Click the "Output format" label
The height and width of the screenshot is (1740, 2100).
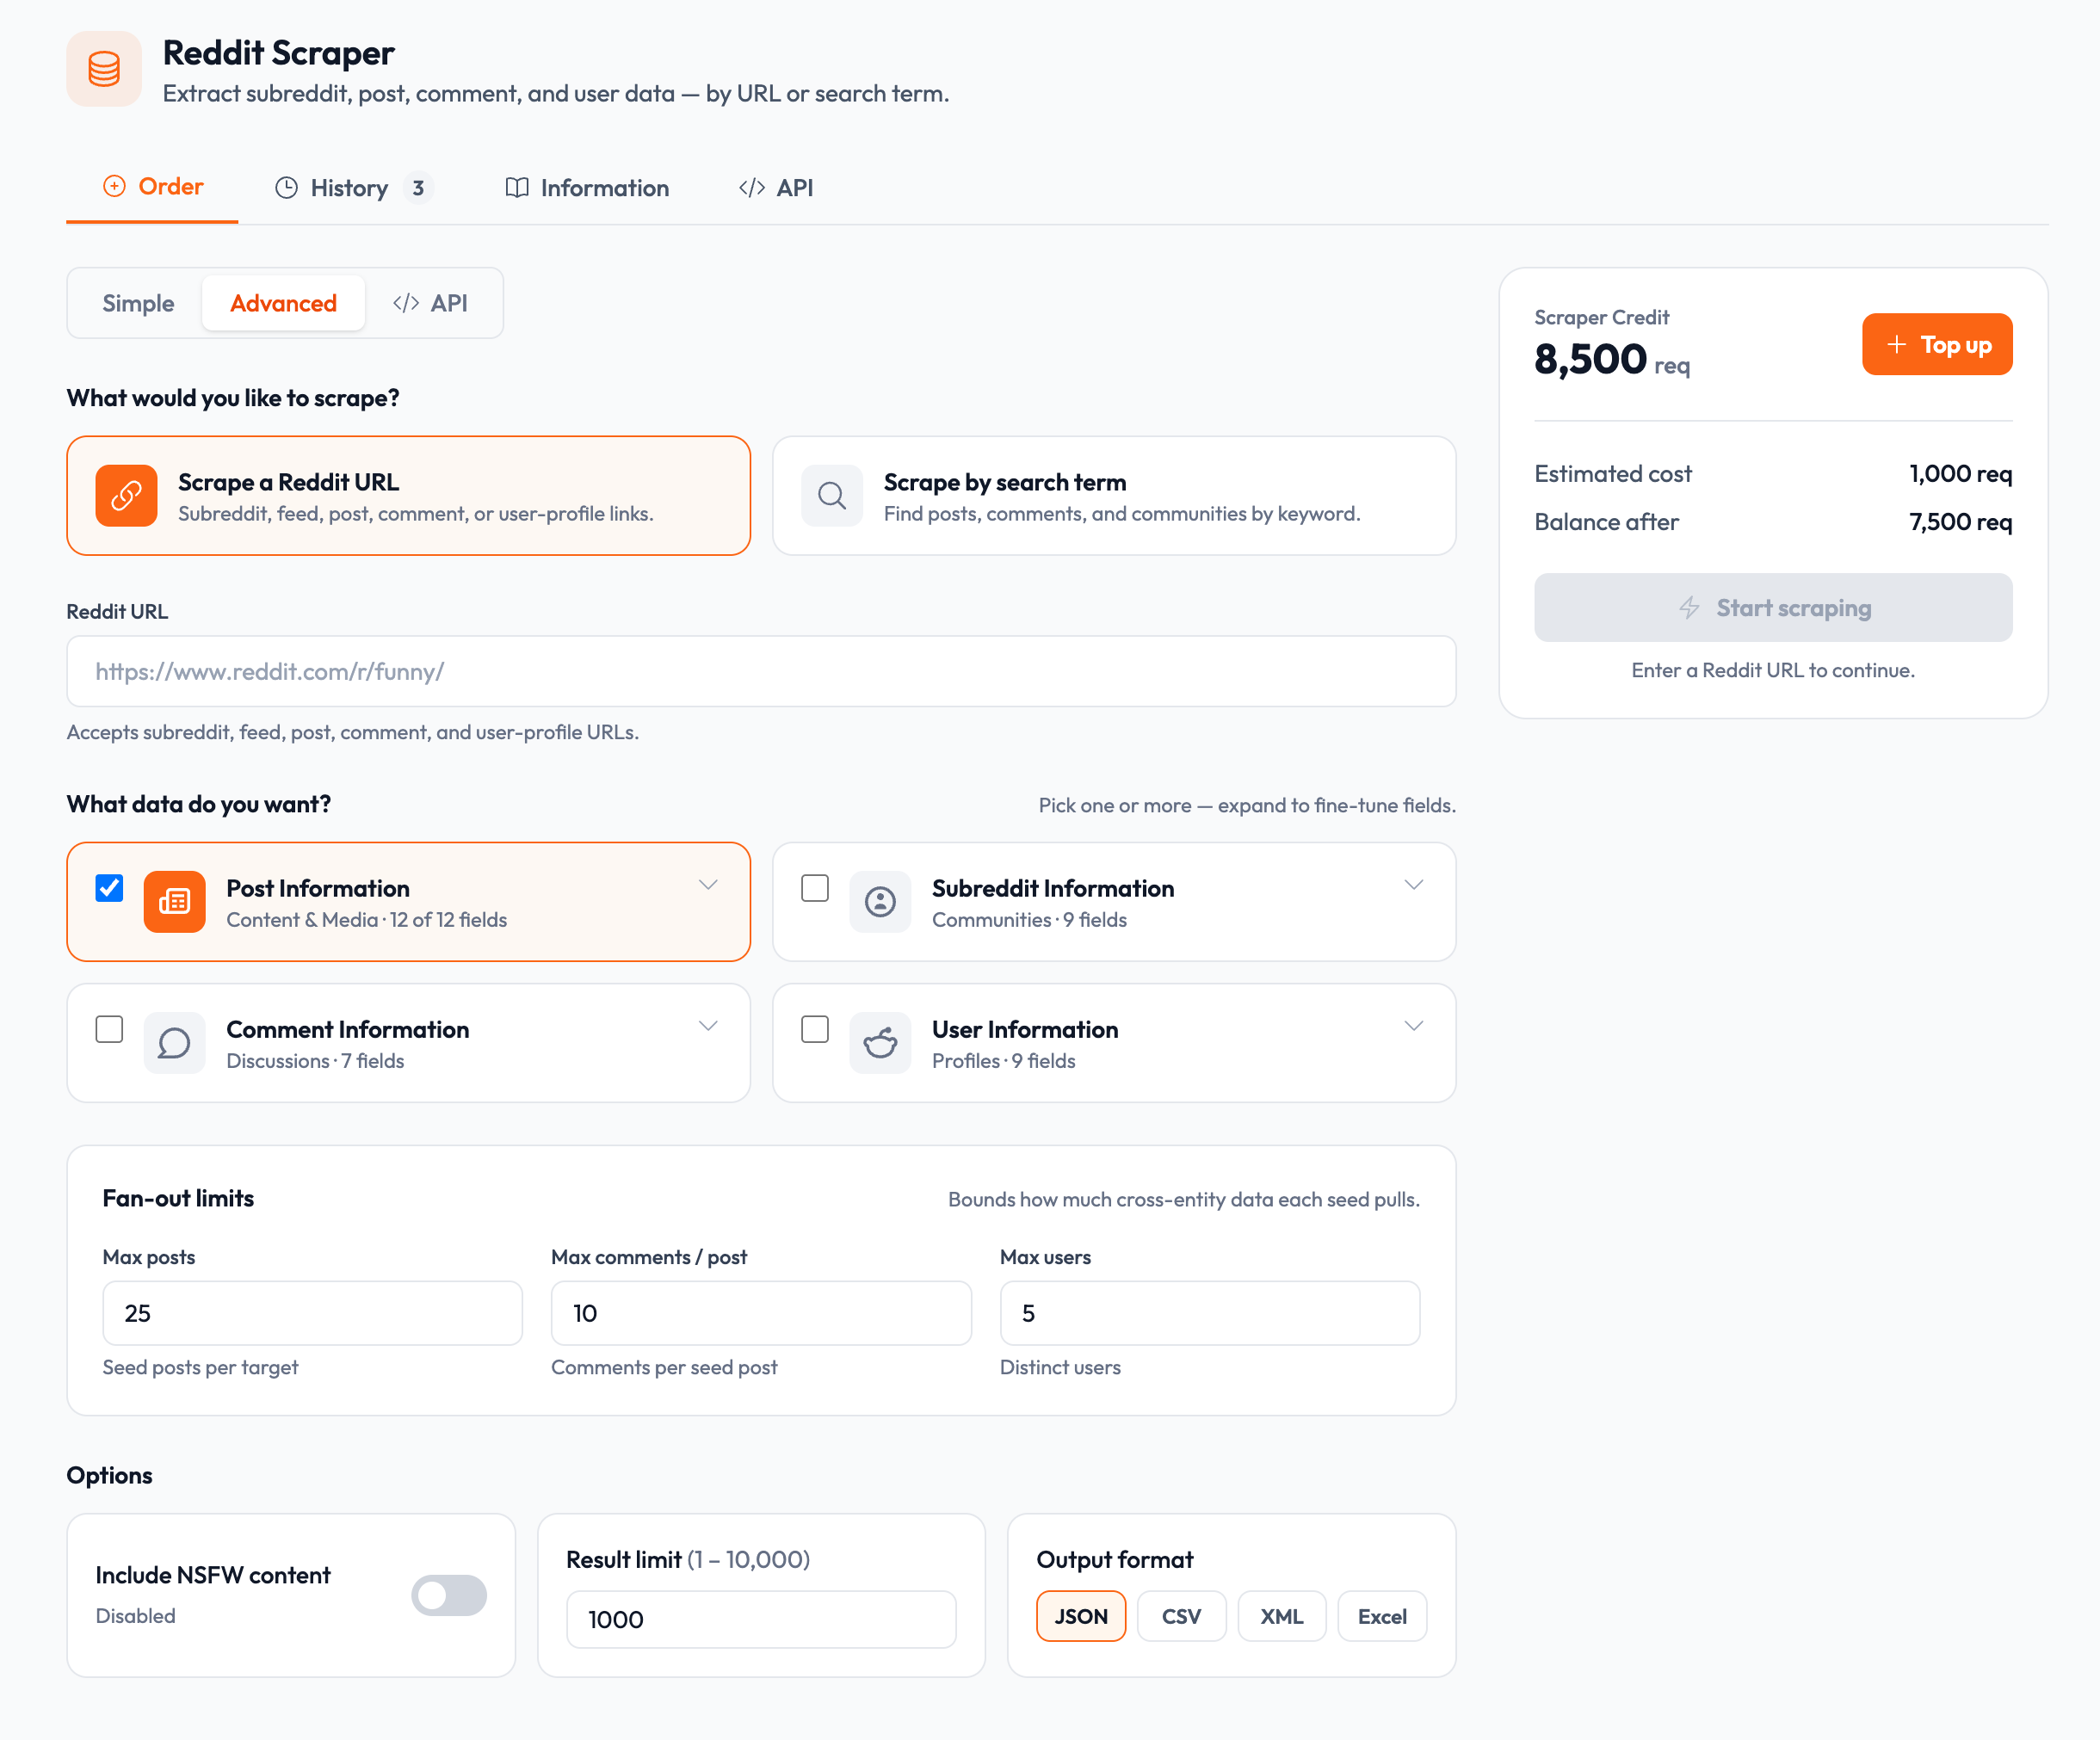click(1116, 1560)
